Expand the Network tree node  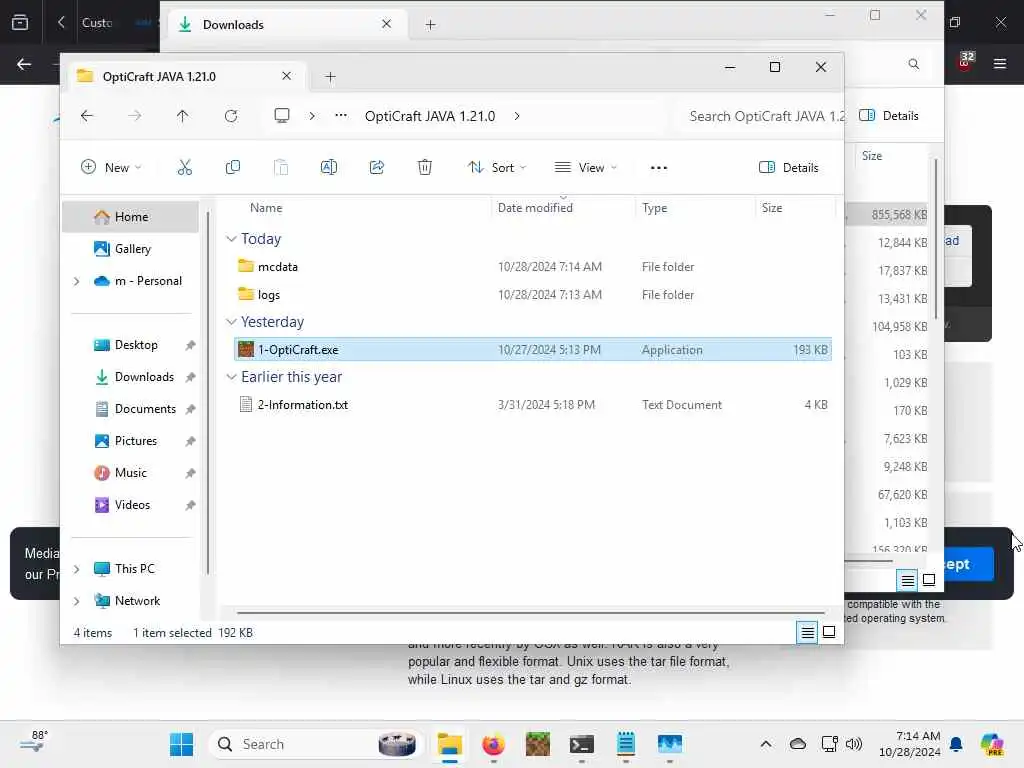(76, 601)
